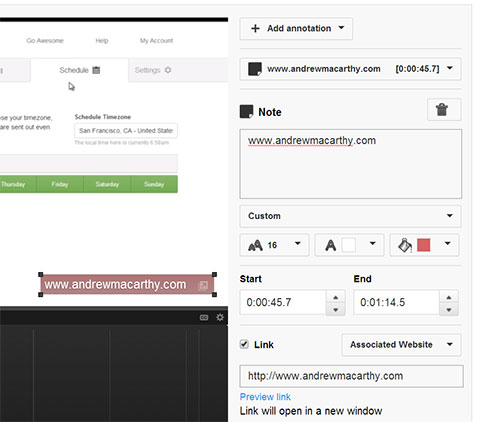Viewport: 480px width, 422px height.
Task: Click the note icon in annotation selector
Action: click(x=255, y=69)
